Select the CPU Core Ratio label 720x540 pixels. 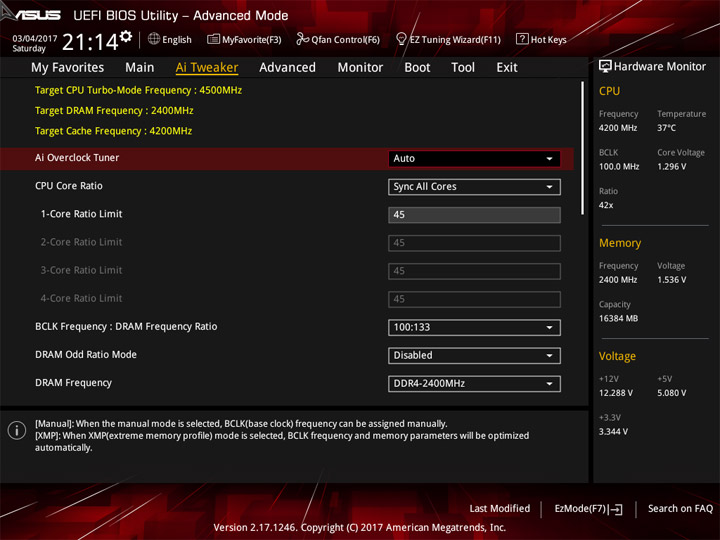[x=69, y=186]
